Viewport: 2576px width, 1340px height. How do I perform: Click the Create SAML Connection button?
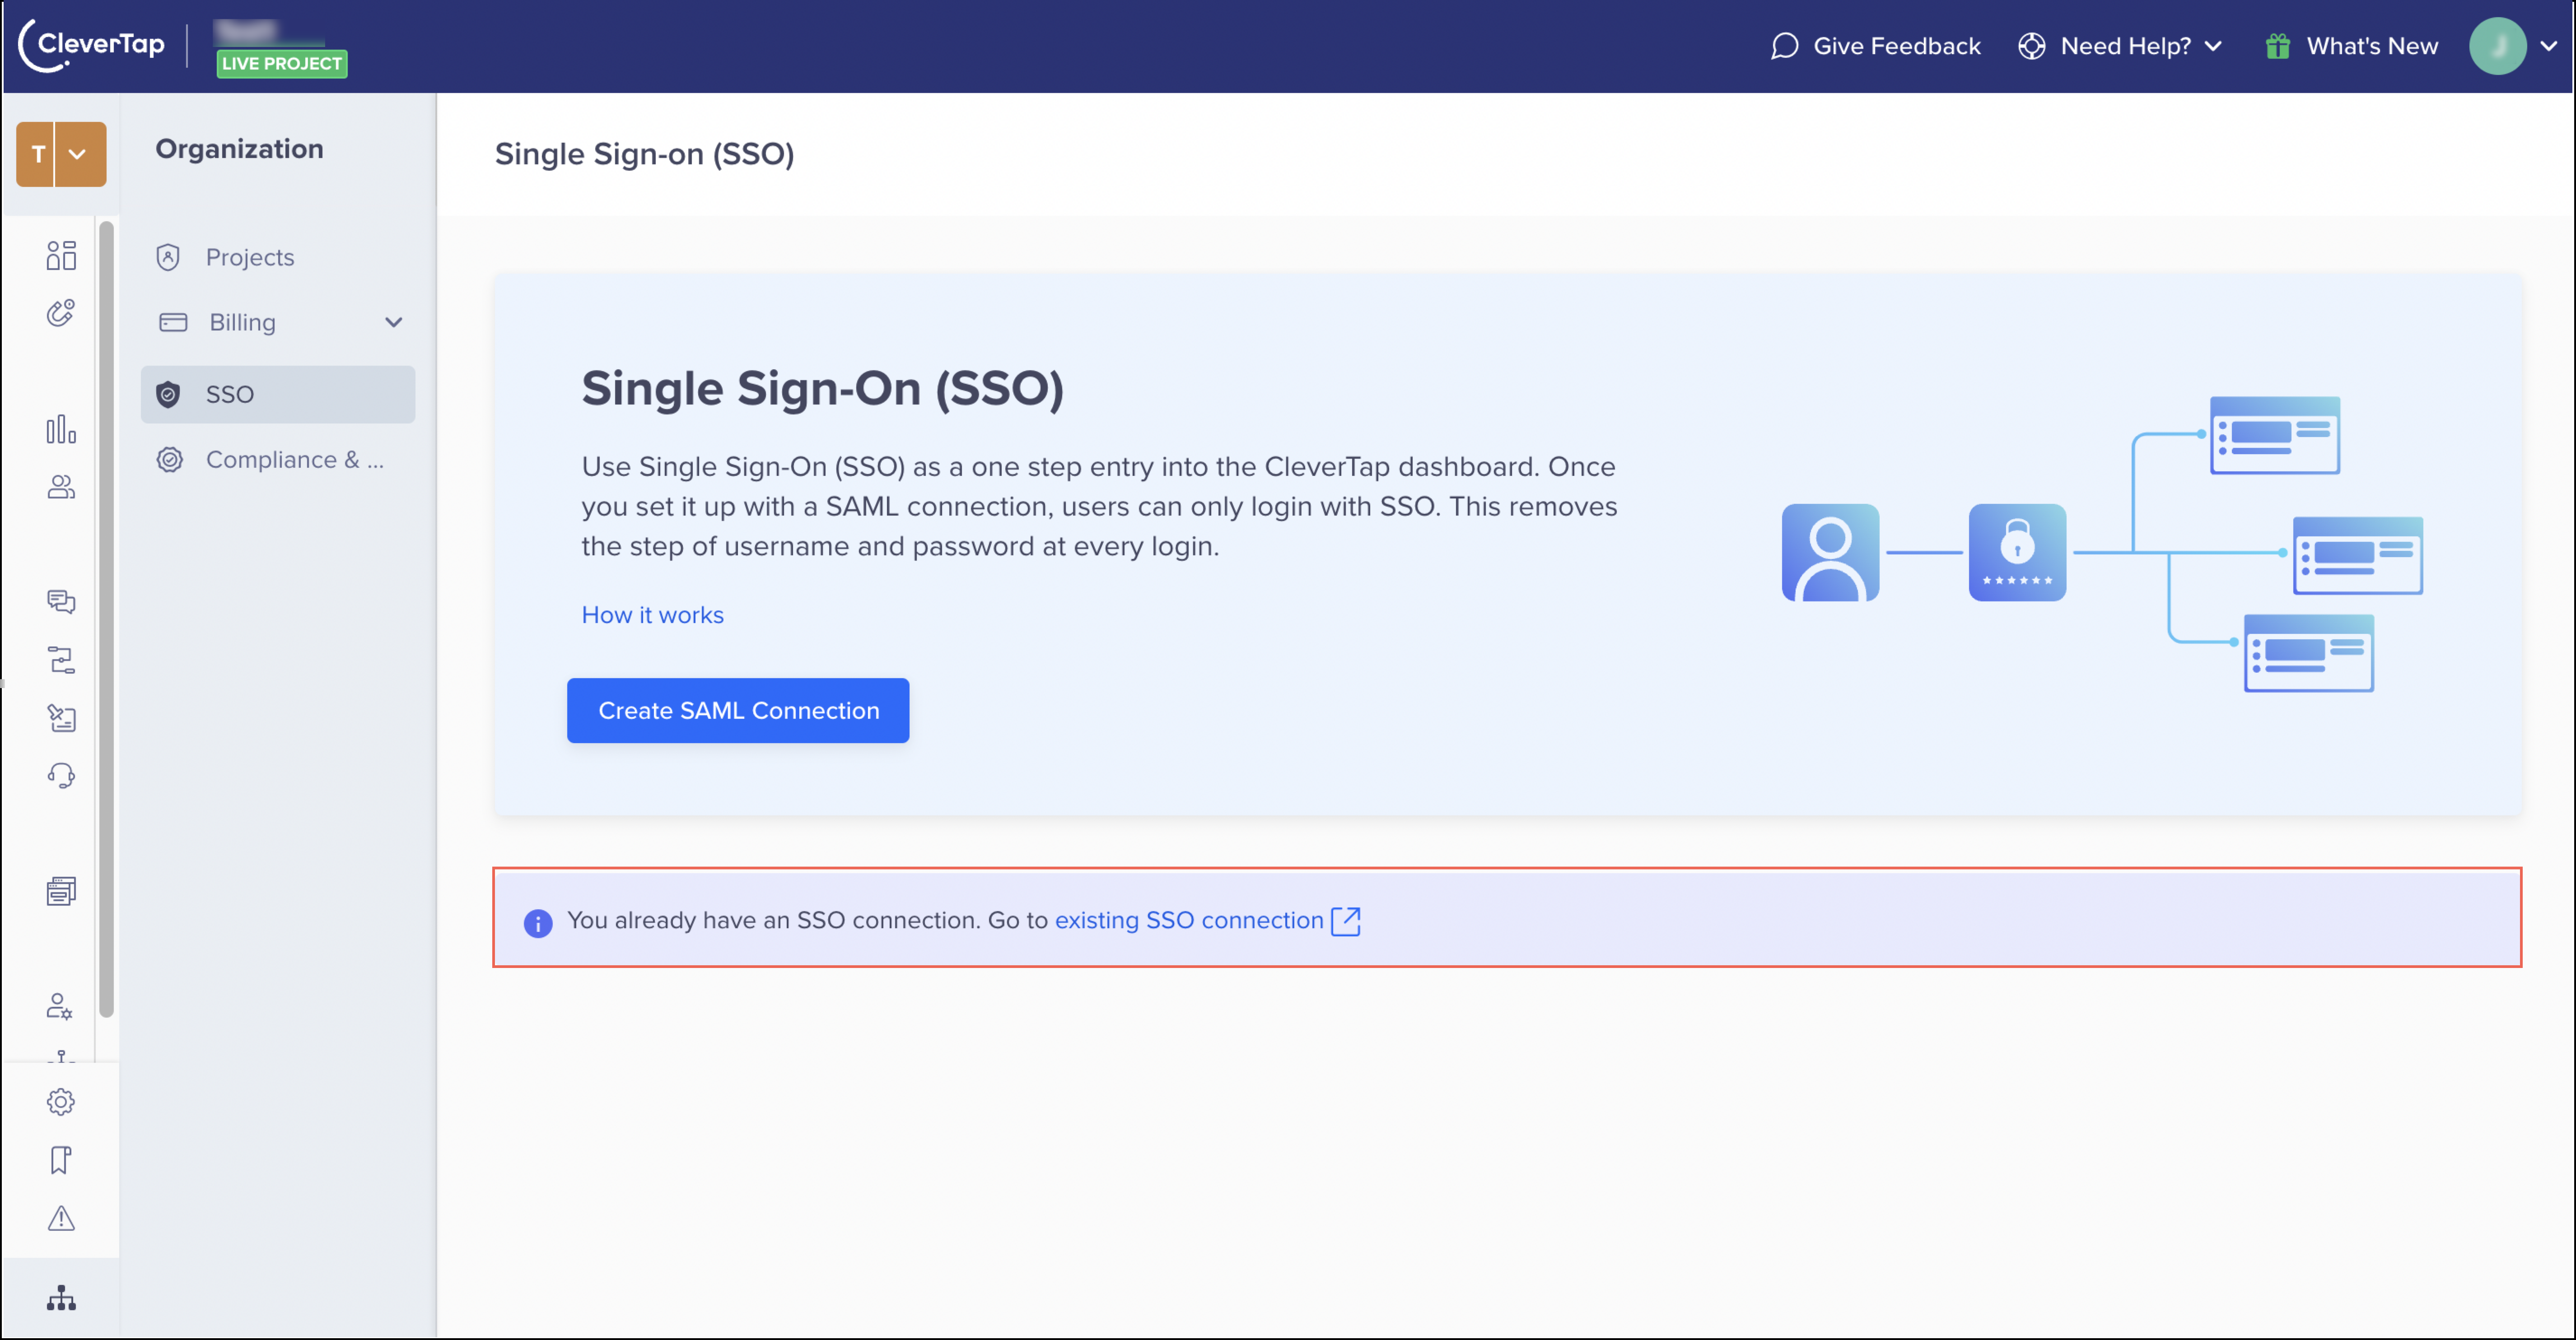pos(738,710)
